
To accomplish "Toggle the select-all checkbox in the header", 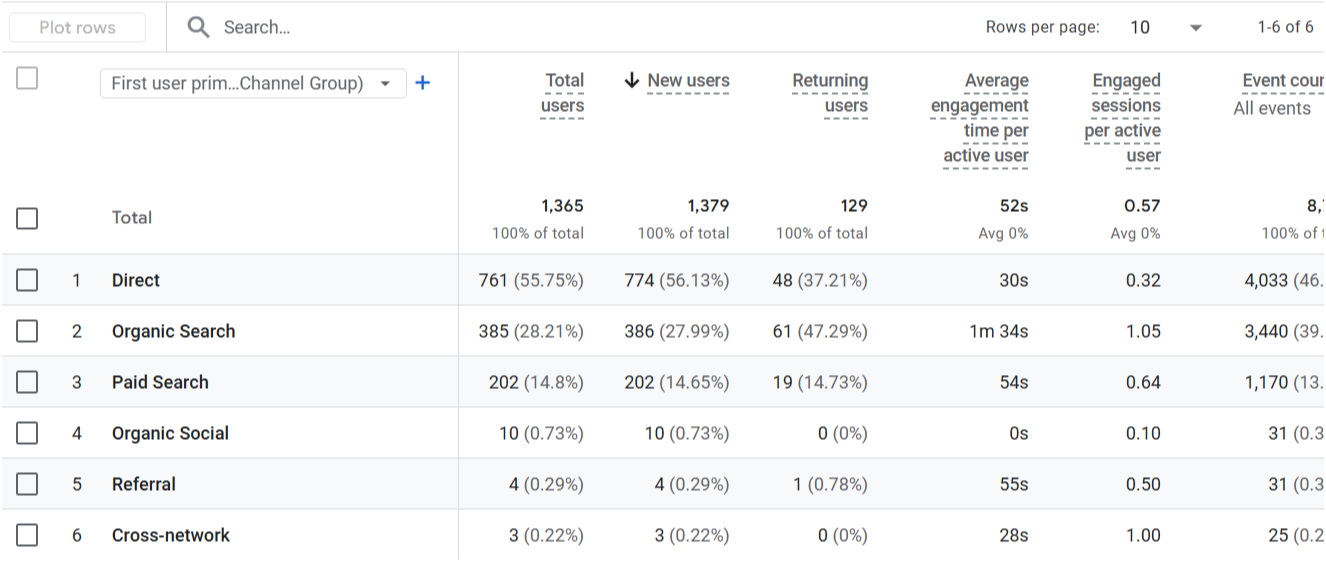I will point(27,78).
